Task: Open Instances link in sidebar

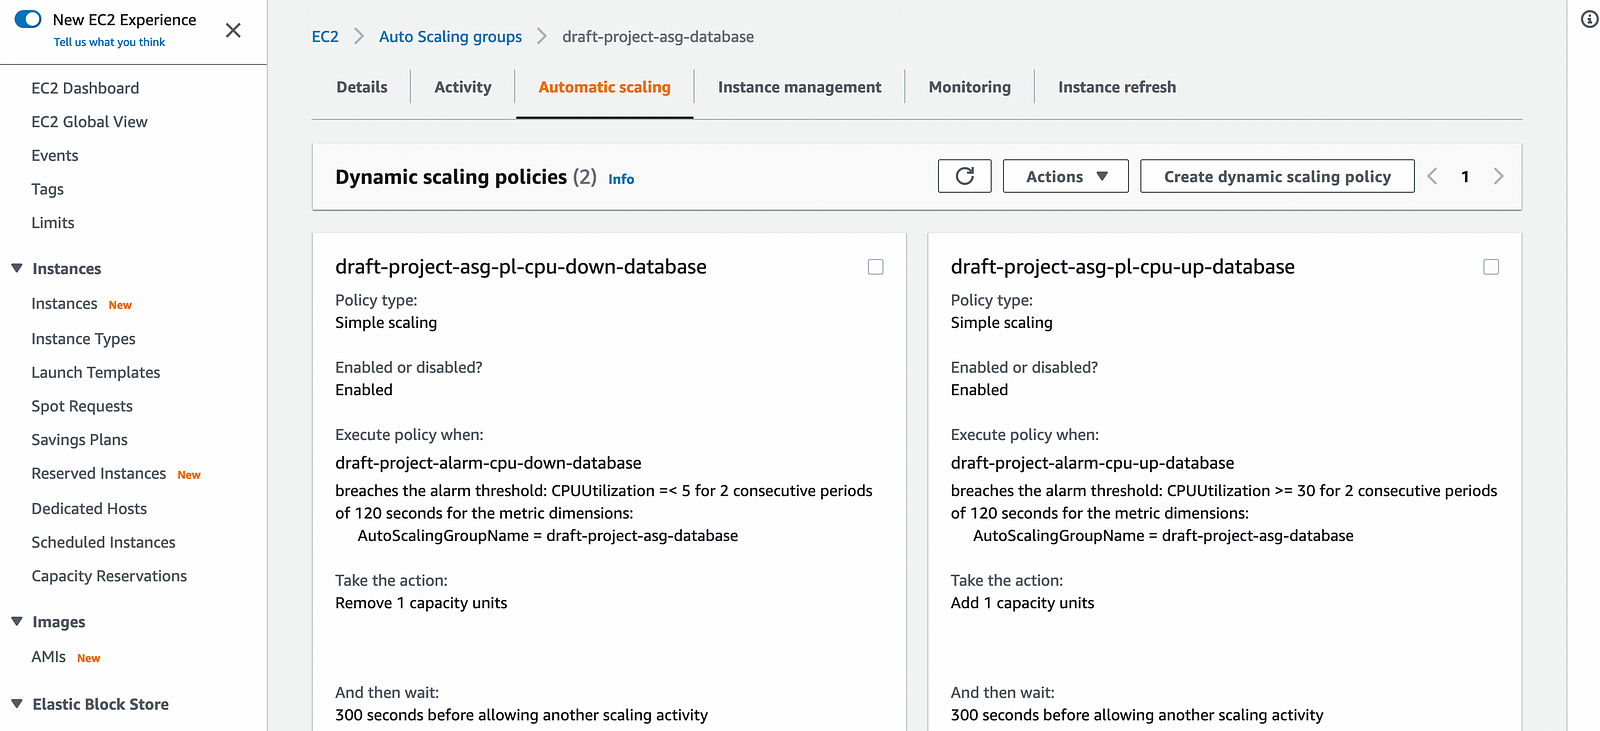Action: [x=64, y=303]
